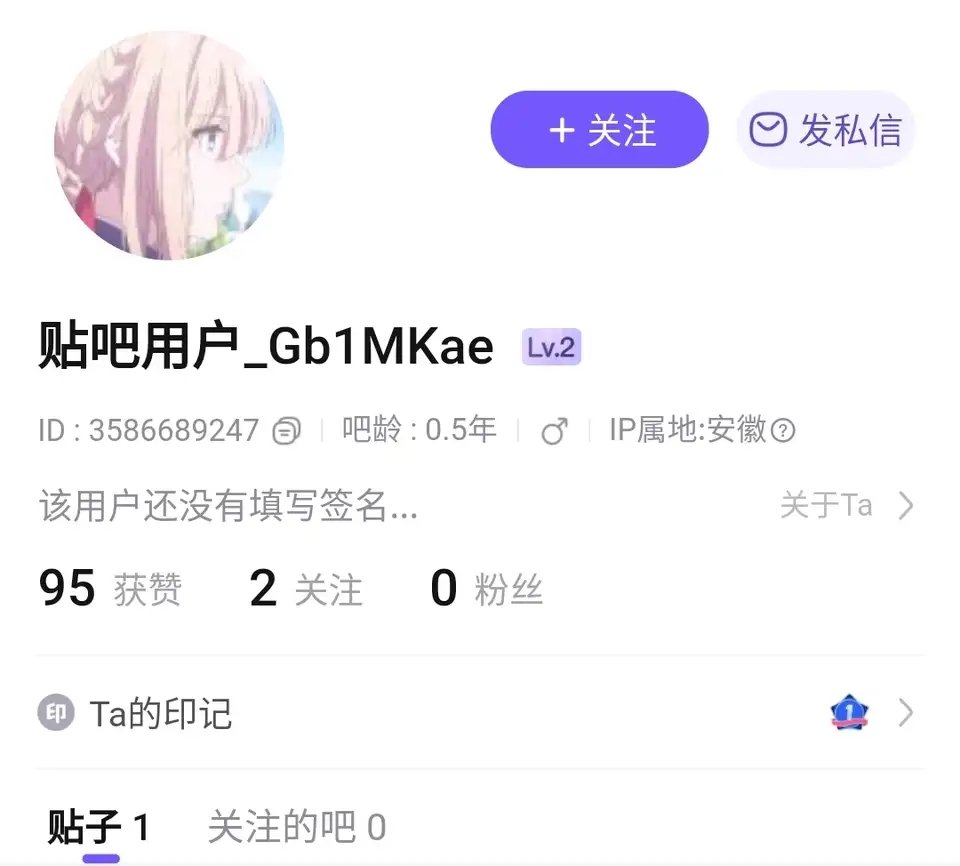Switch to the 贴子 1 tab
This screenshot has height=866, width=960.
pos(99,827)
